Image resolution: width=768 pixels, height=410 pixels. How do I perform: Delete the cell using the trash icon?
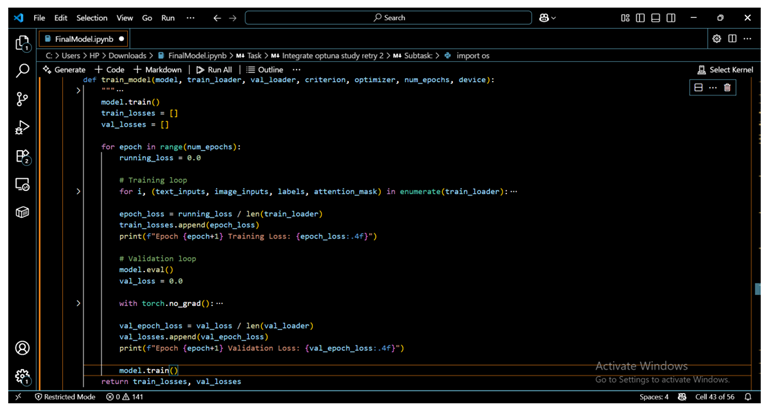coord(727,88)
